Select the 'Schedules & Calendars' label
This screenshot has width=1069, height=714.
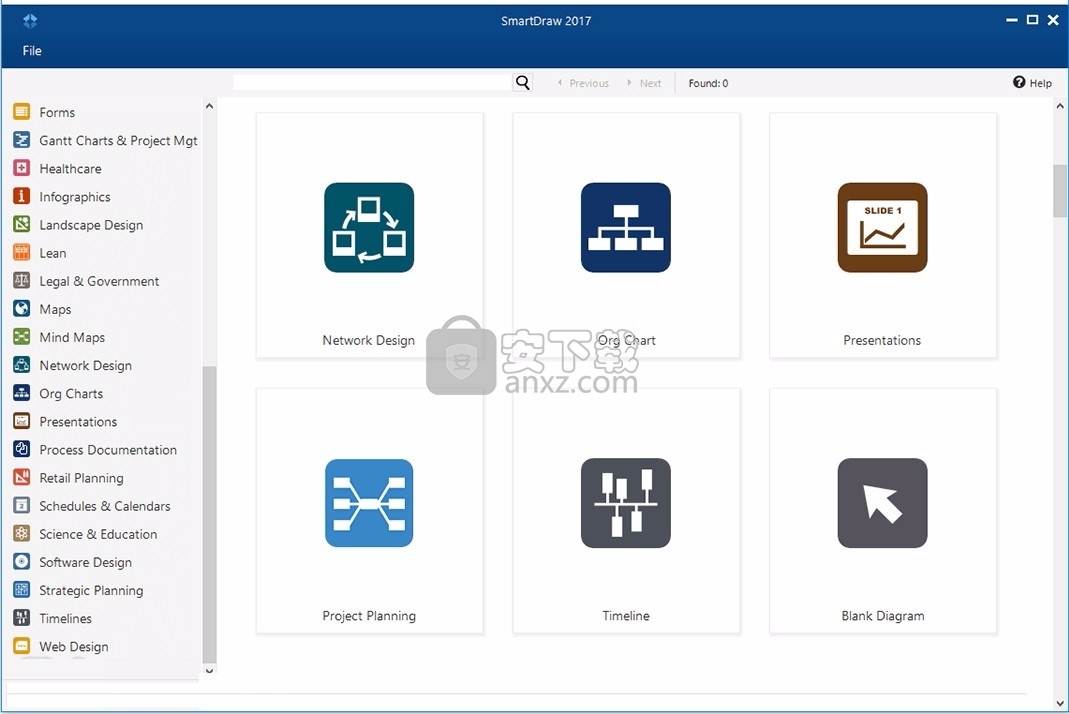pyautogui.click(x=105, y=505)
